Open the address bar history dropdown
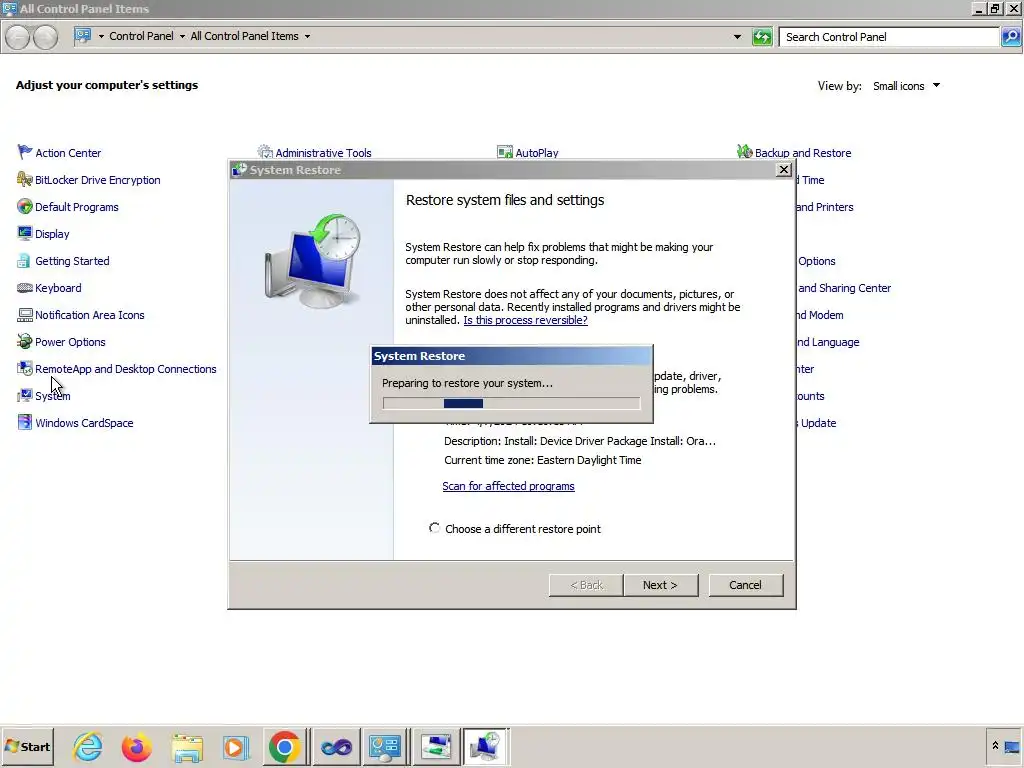Screen dimensions: 1024x768 point(737,37)
